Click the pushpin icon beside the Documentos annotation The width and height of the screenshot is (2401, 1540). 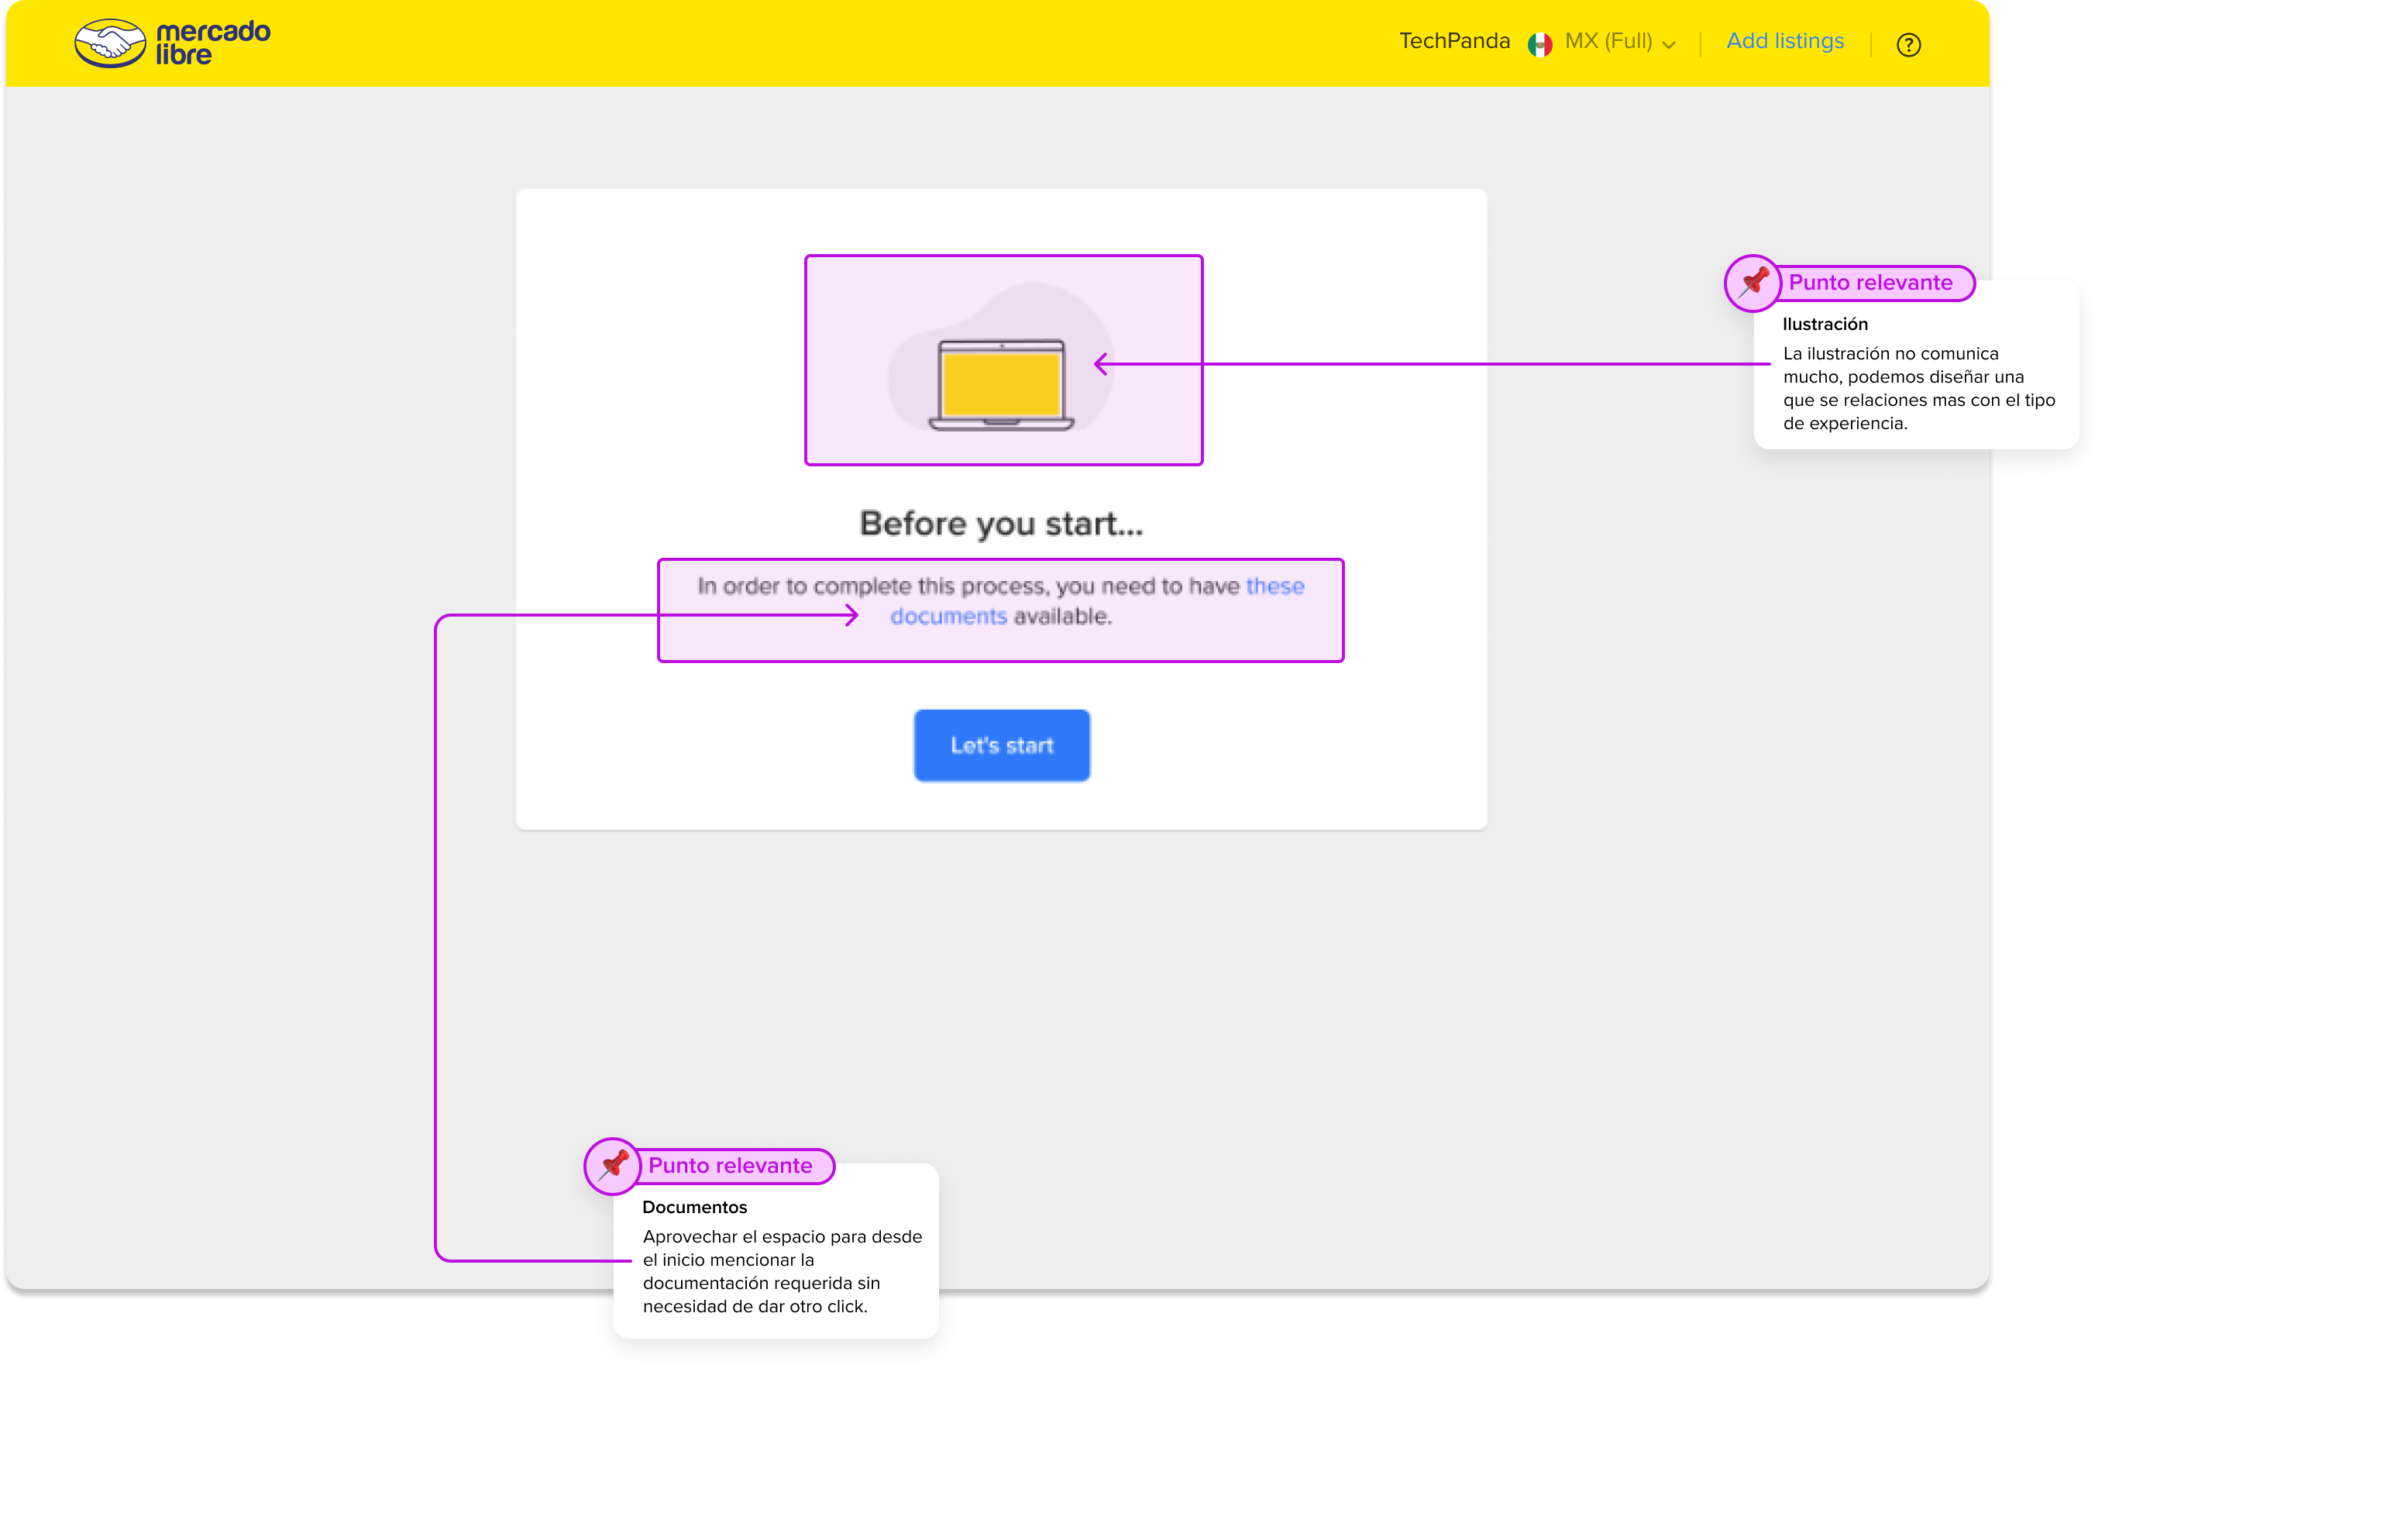(611, 1165)
